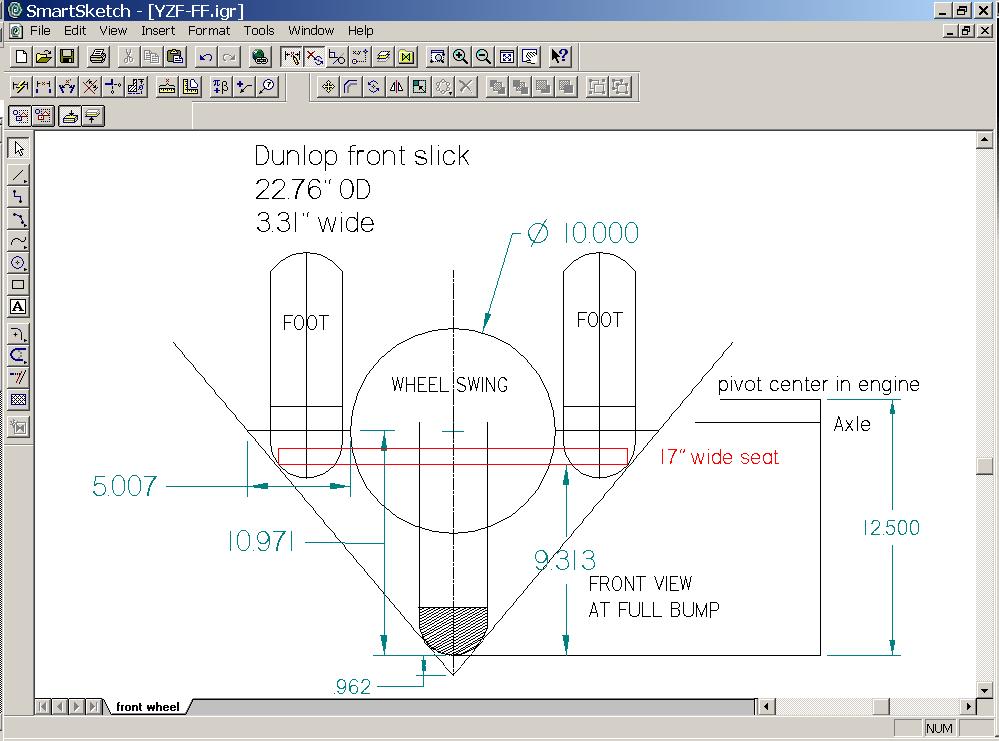Click horizontal scrollbar right arrow
This screenshot has width=999, height=741.
click(968, 707)
